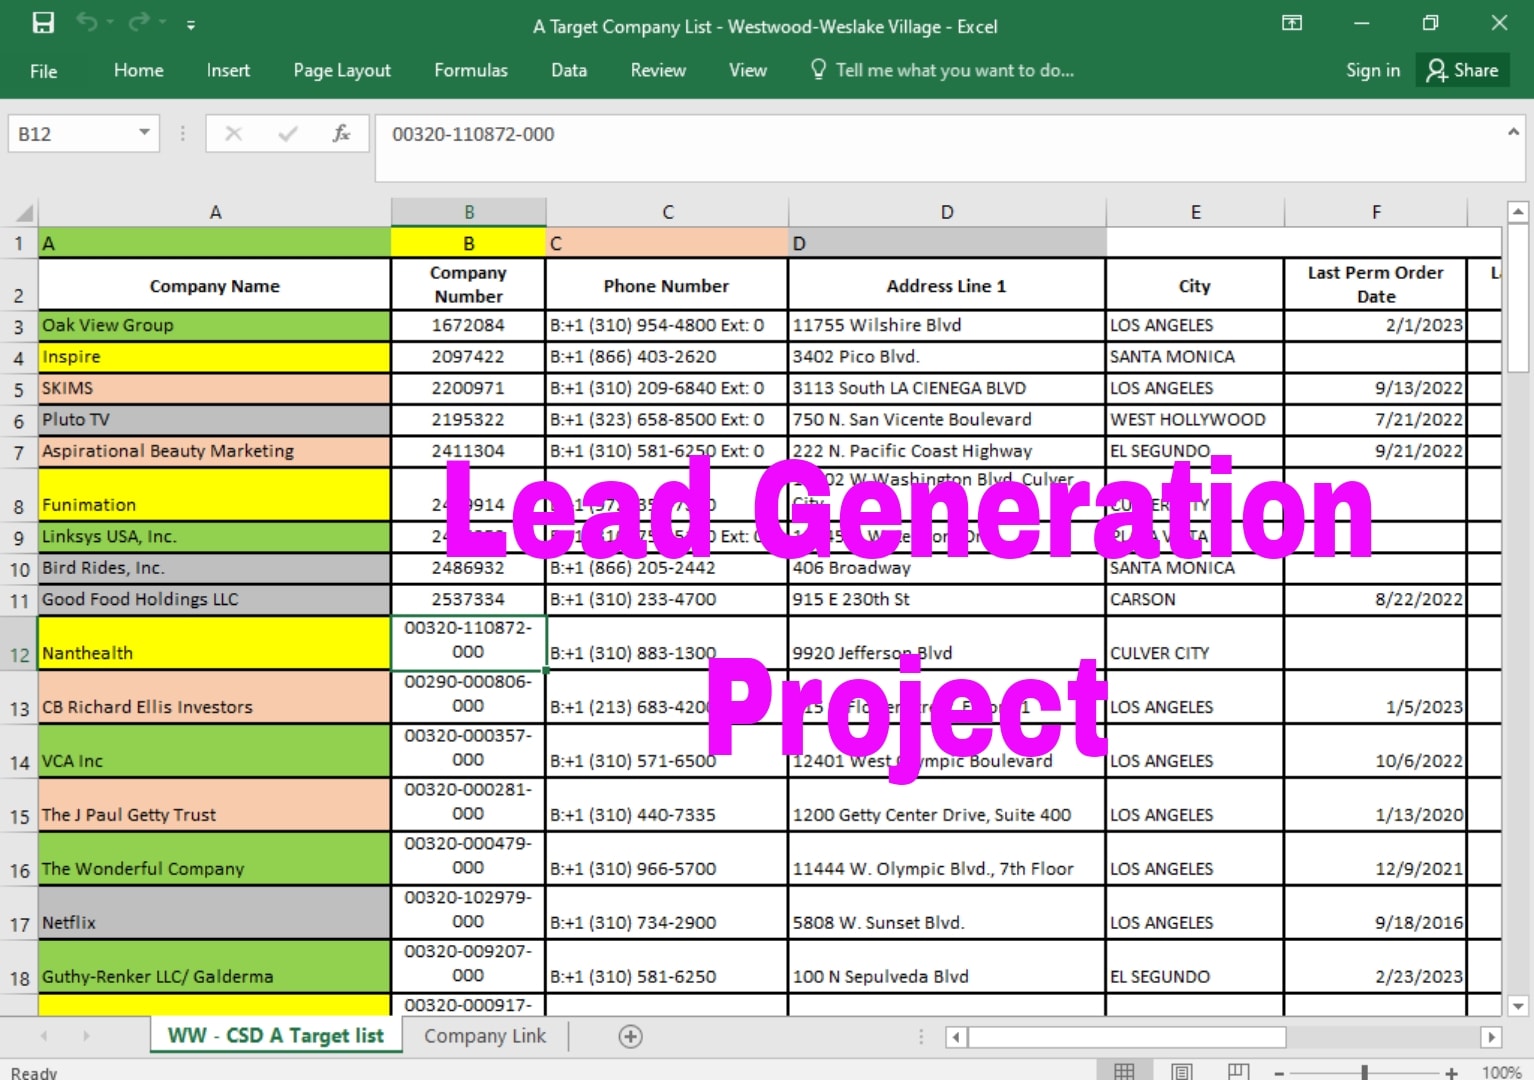The width and height of the screenshot is (1534, 1080).
Task: Select column D header
Action: click(947, 212)
